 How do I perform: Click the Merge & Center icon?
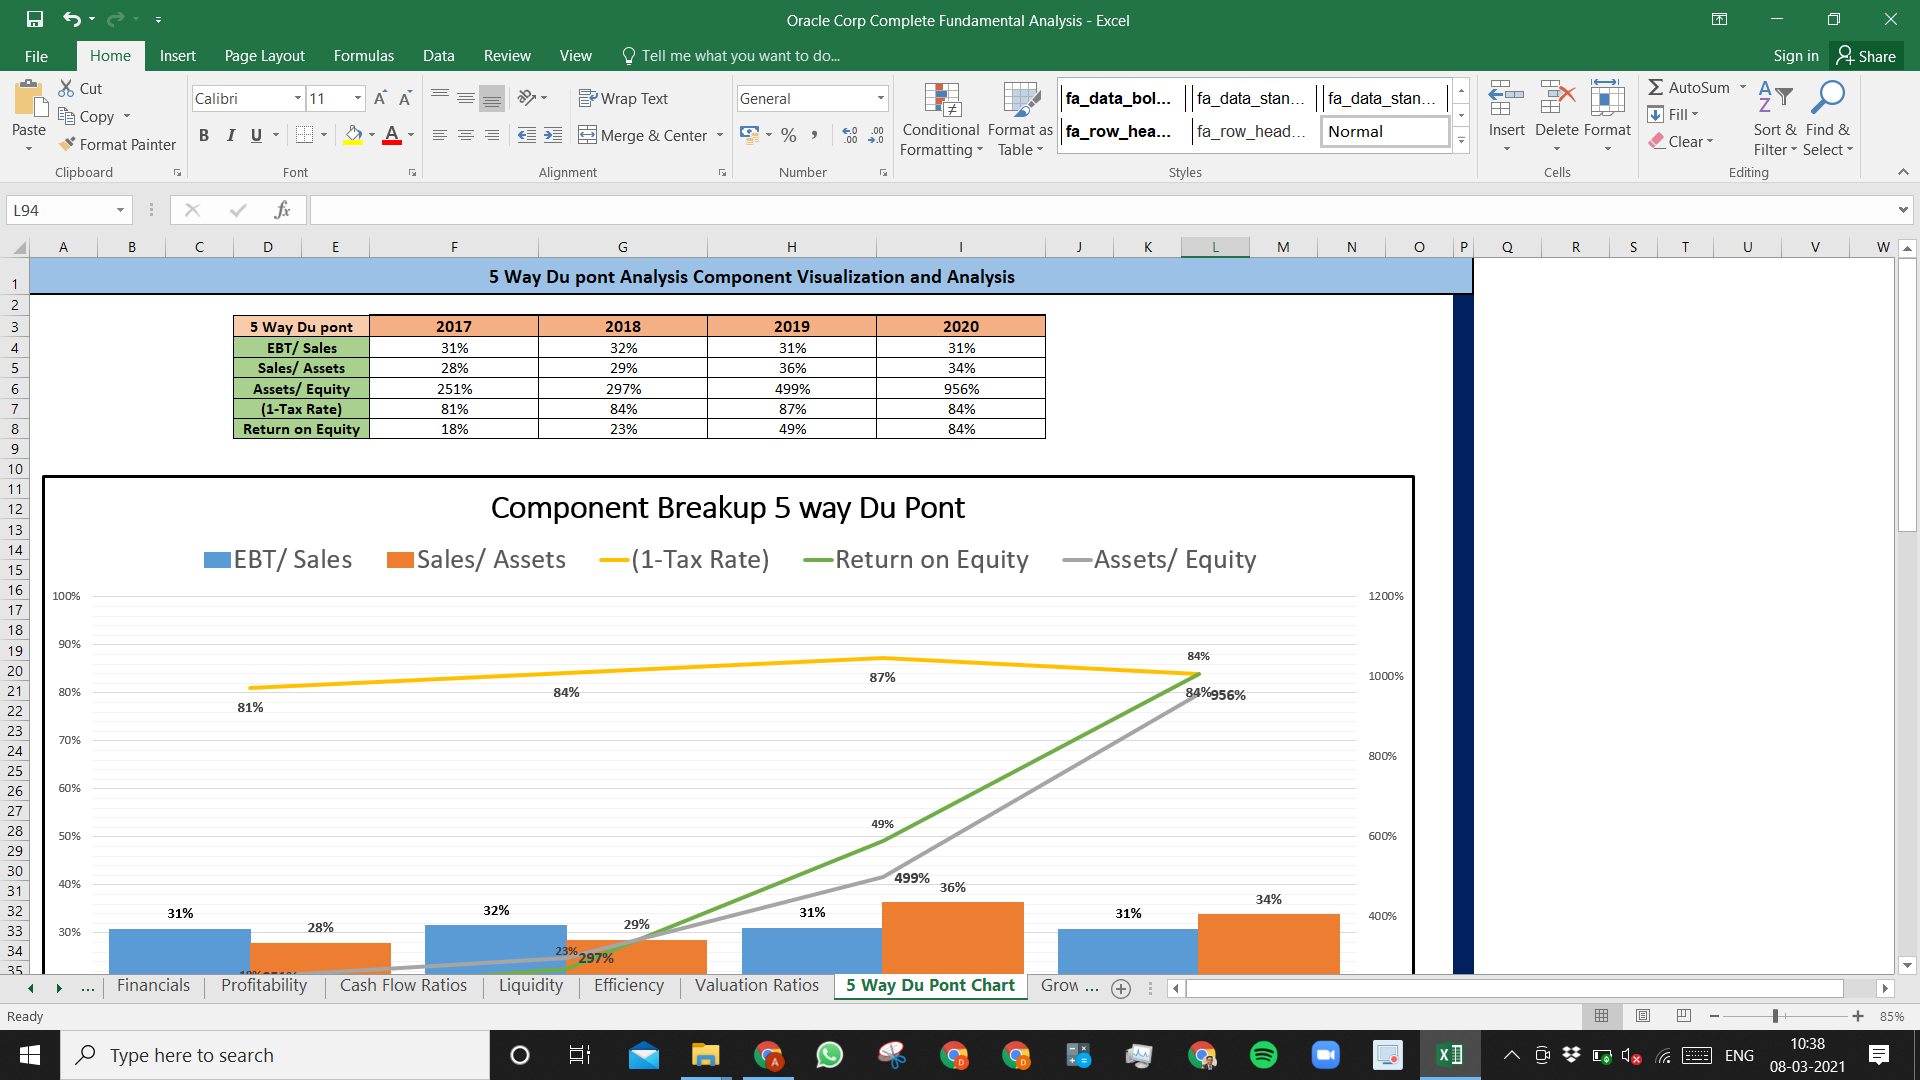click(x=587, y=135)
